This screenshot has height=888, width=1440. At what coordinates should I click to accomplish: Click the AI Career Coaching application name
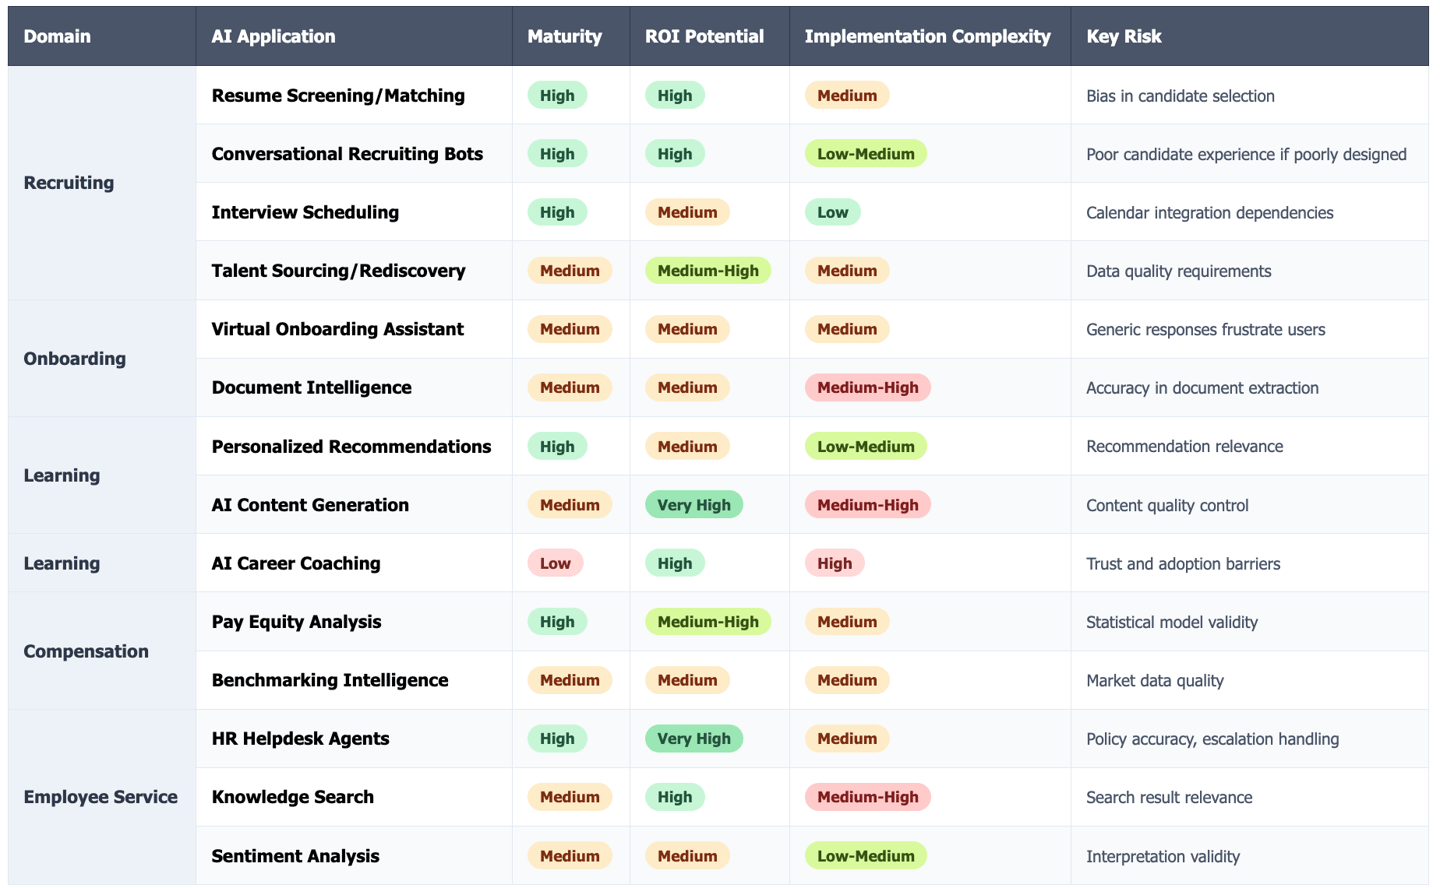pyautogui.click(x=296, y=563)
